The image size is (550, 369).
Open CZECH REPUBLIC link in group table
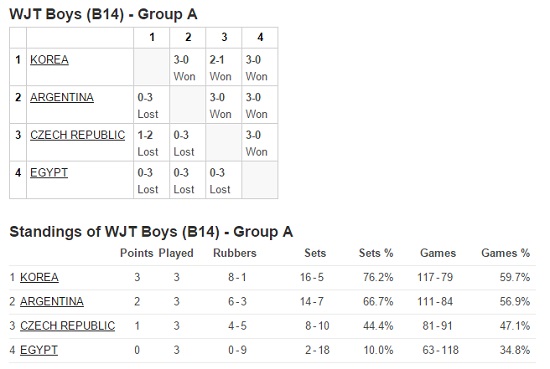point(78,135)
